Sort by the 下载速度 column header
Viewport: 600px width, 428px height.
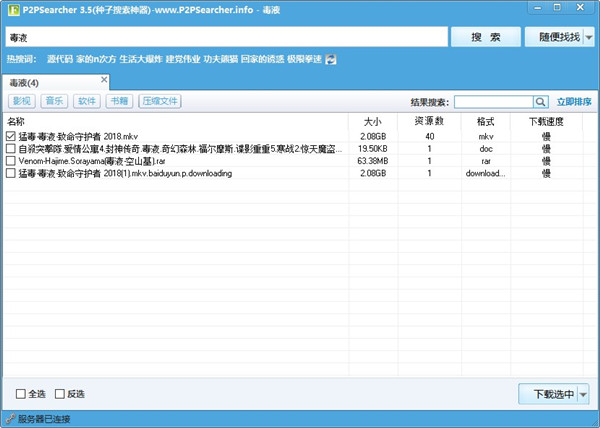[546, 122]
